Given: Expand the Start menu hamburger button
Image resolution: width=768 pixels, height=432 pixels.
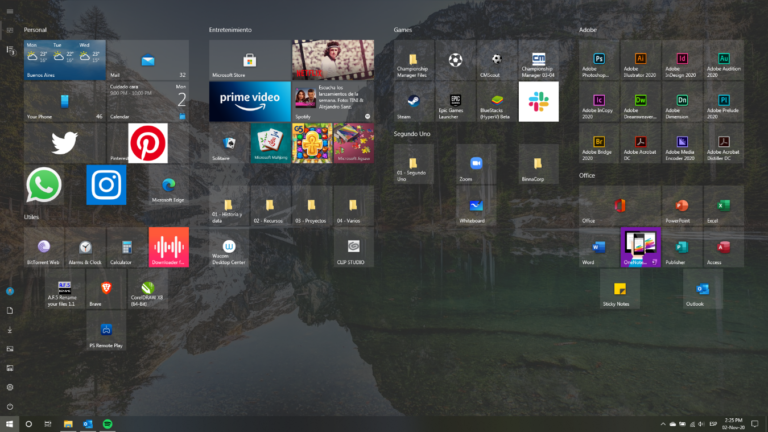Looking at the screenshot, I should 10,11.
